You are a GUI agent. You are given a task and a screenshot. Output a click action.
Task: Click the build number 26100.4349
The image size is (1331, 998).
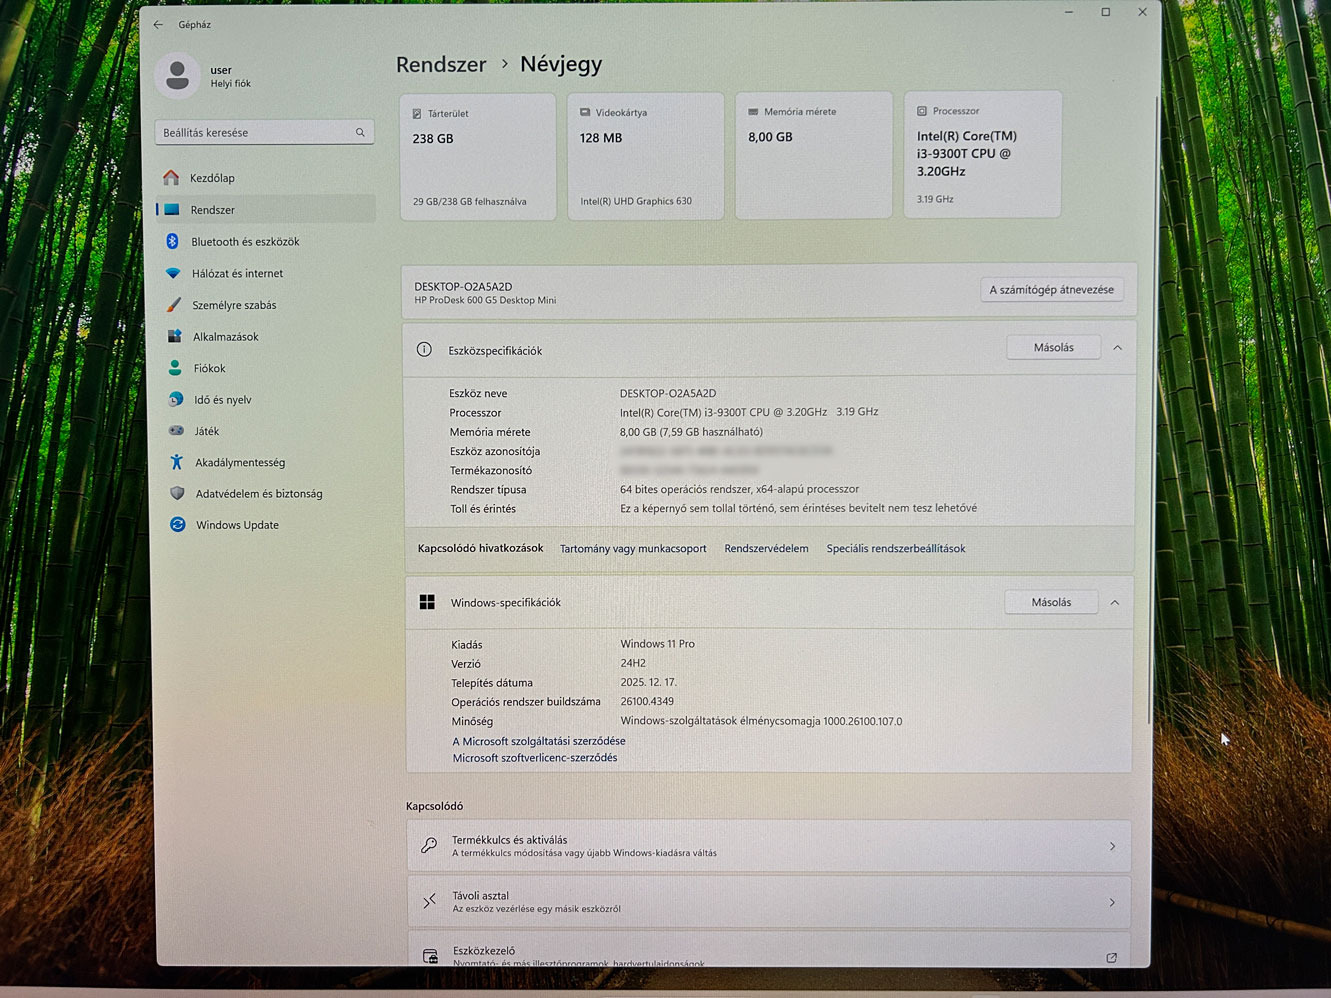click(x=647, y=701)
